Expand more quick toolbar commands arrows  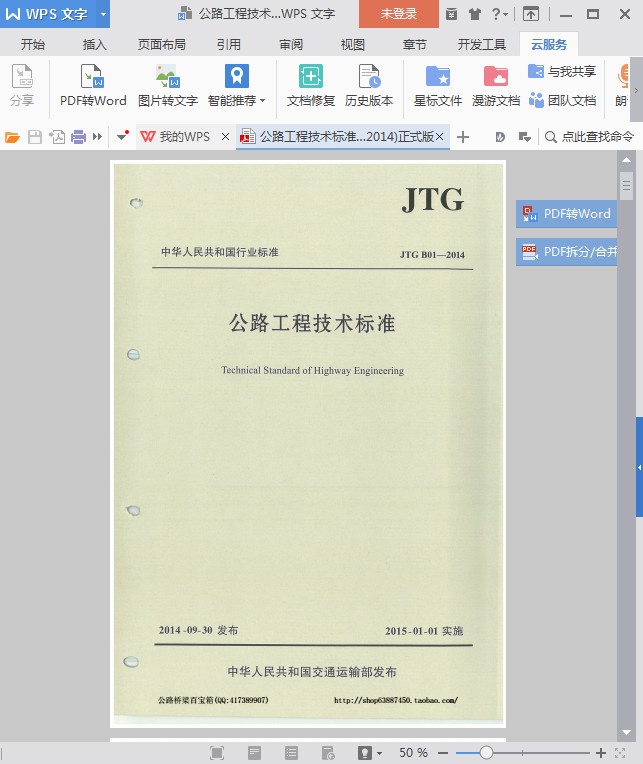(97, 137)
